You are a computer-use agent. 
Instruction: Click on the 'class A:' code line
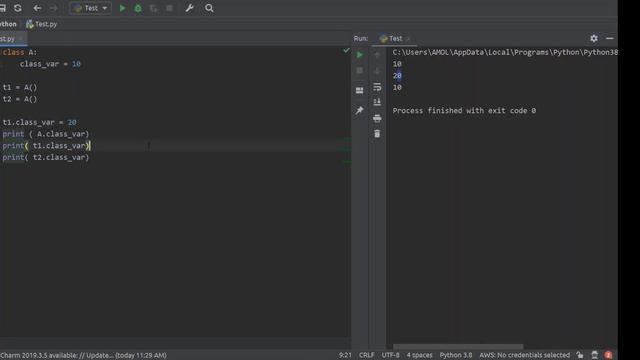(20, 52)
